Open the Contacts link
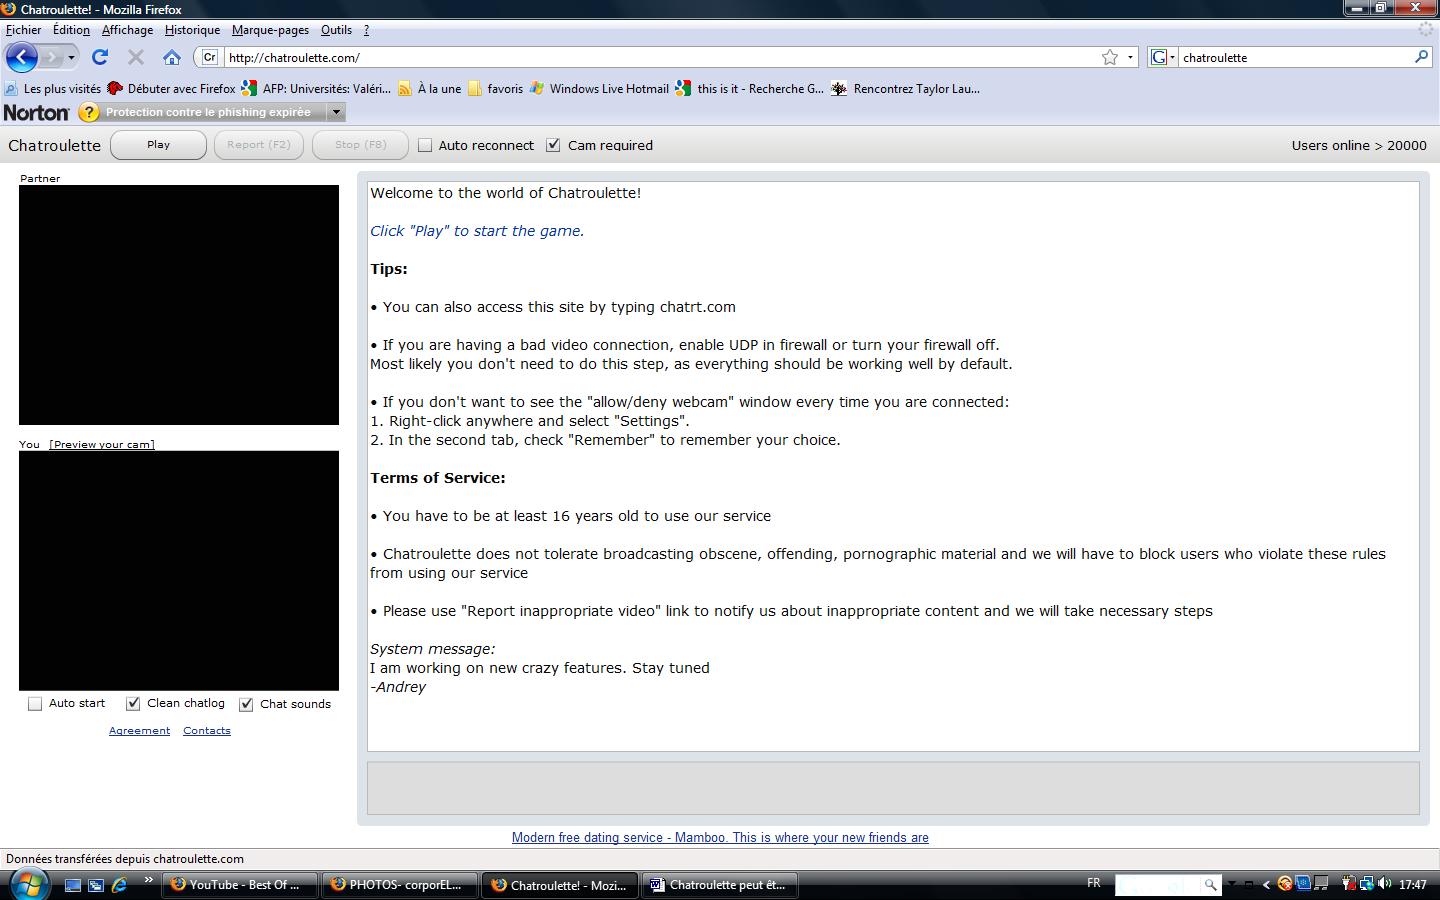Viewport: 1440px width, 900px height. (x=207, y=731)
